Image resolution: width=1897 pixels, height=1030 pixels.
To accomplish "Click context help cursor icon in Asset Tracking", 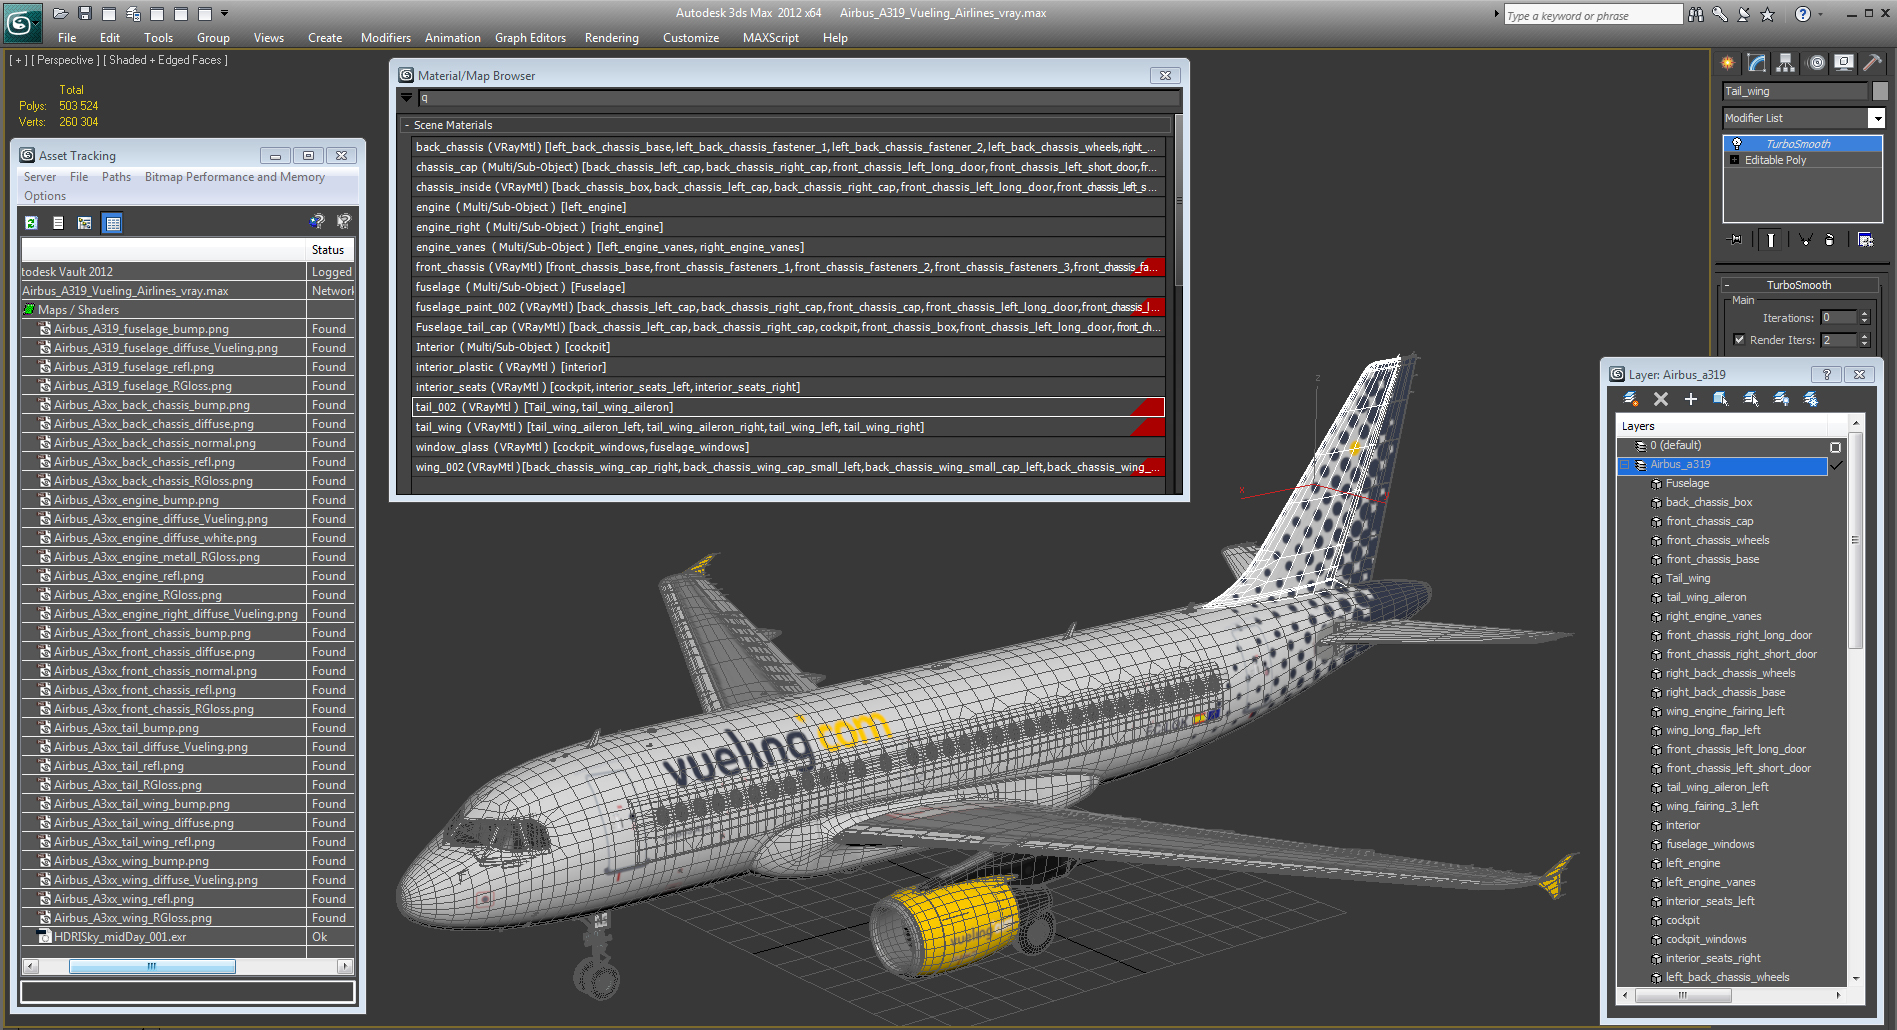I will tap(343, 222).
